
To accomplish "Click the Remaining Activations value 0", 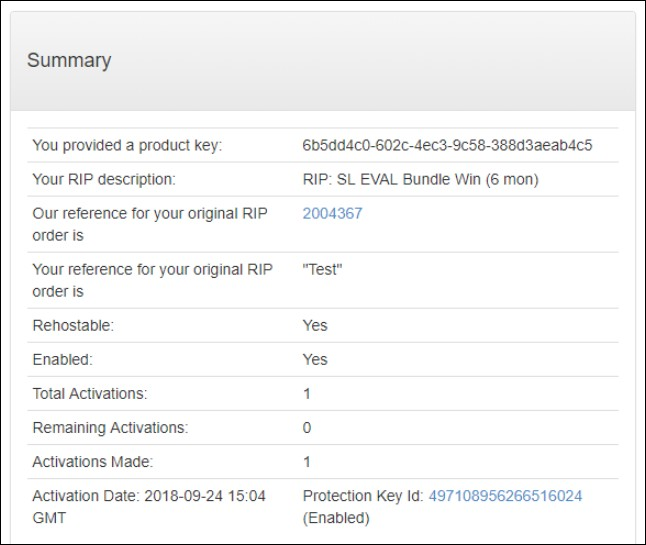I will coord(307,427).
